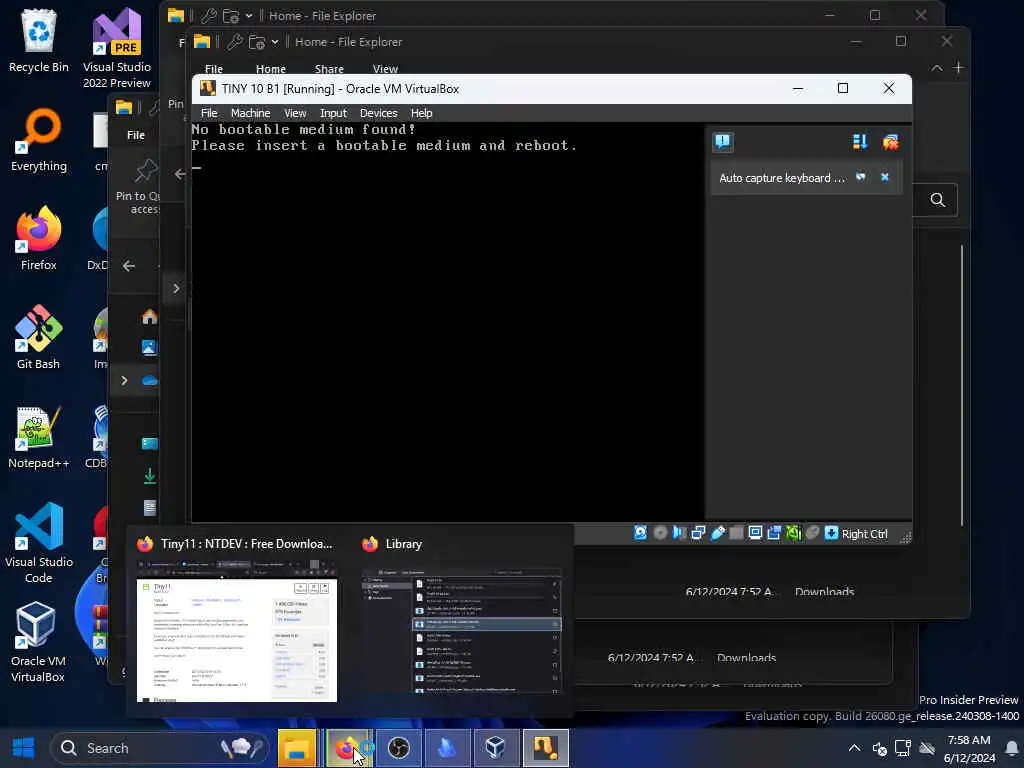Expand the navigation pane chevron in File Explorer
Viewport: 1024px width, 768px height.
[176, 288]
